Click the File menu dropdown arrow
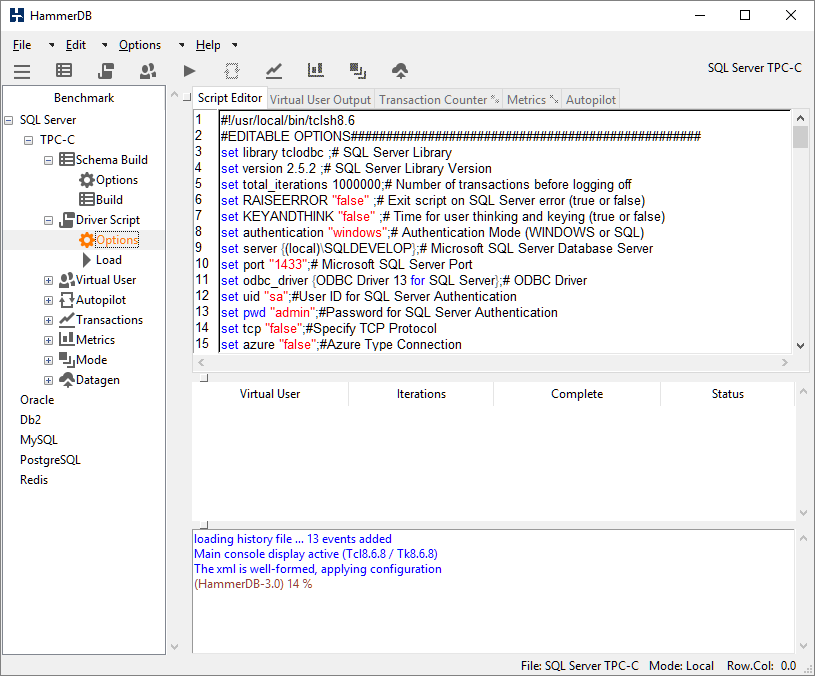The height and width of the screenshot is (676, 815). 51,45
